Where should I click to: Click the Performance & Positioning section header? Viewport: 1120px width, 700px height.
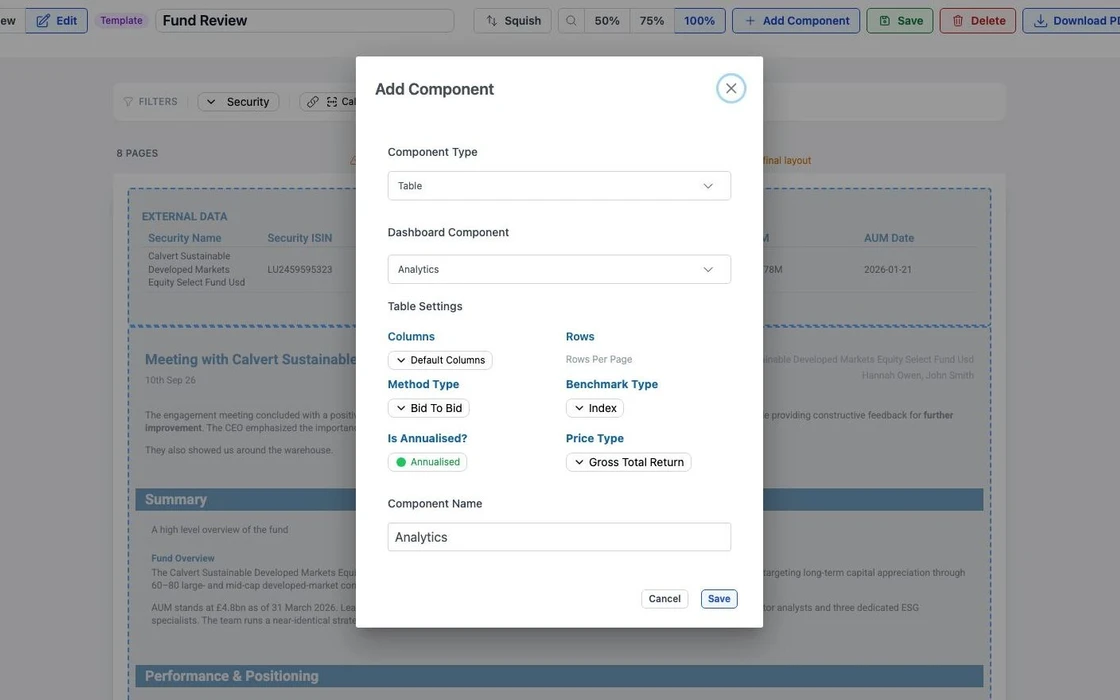coord(559,676)
